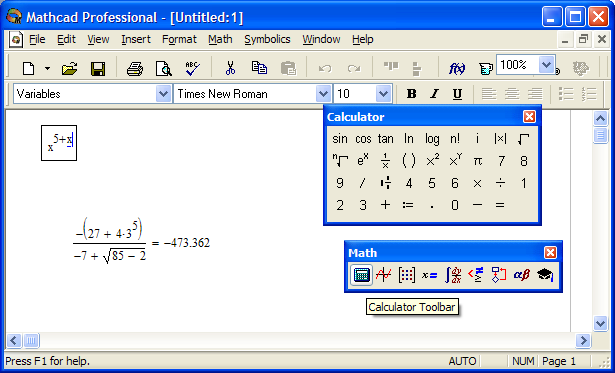
Task: Insert parentheses from Calculator palette
Action: (409, 161)
